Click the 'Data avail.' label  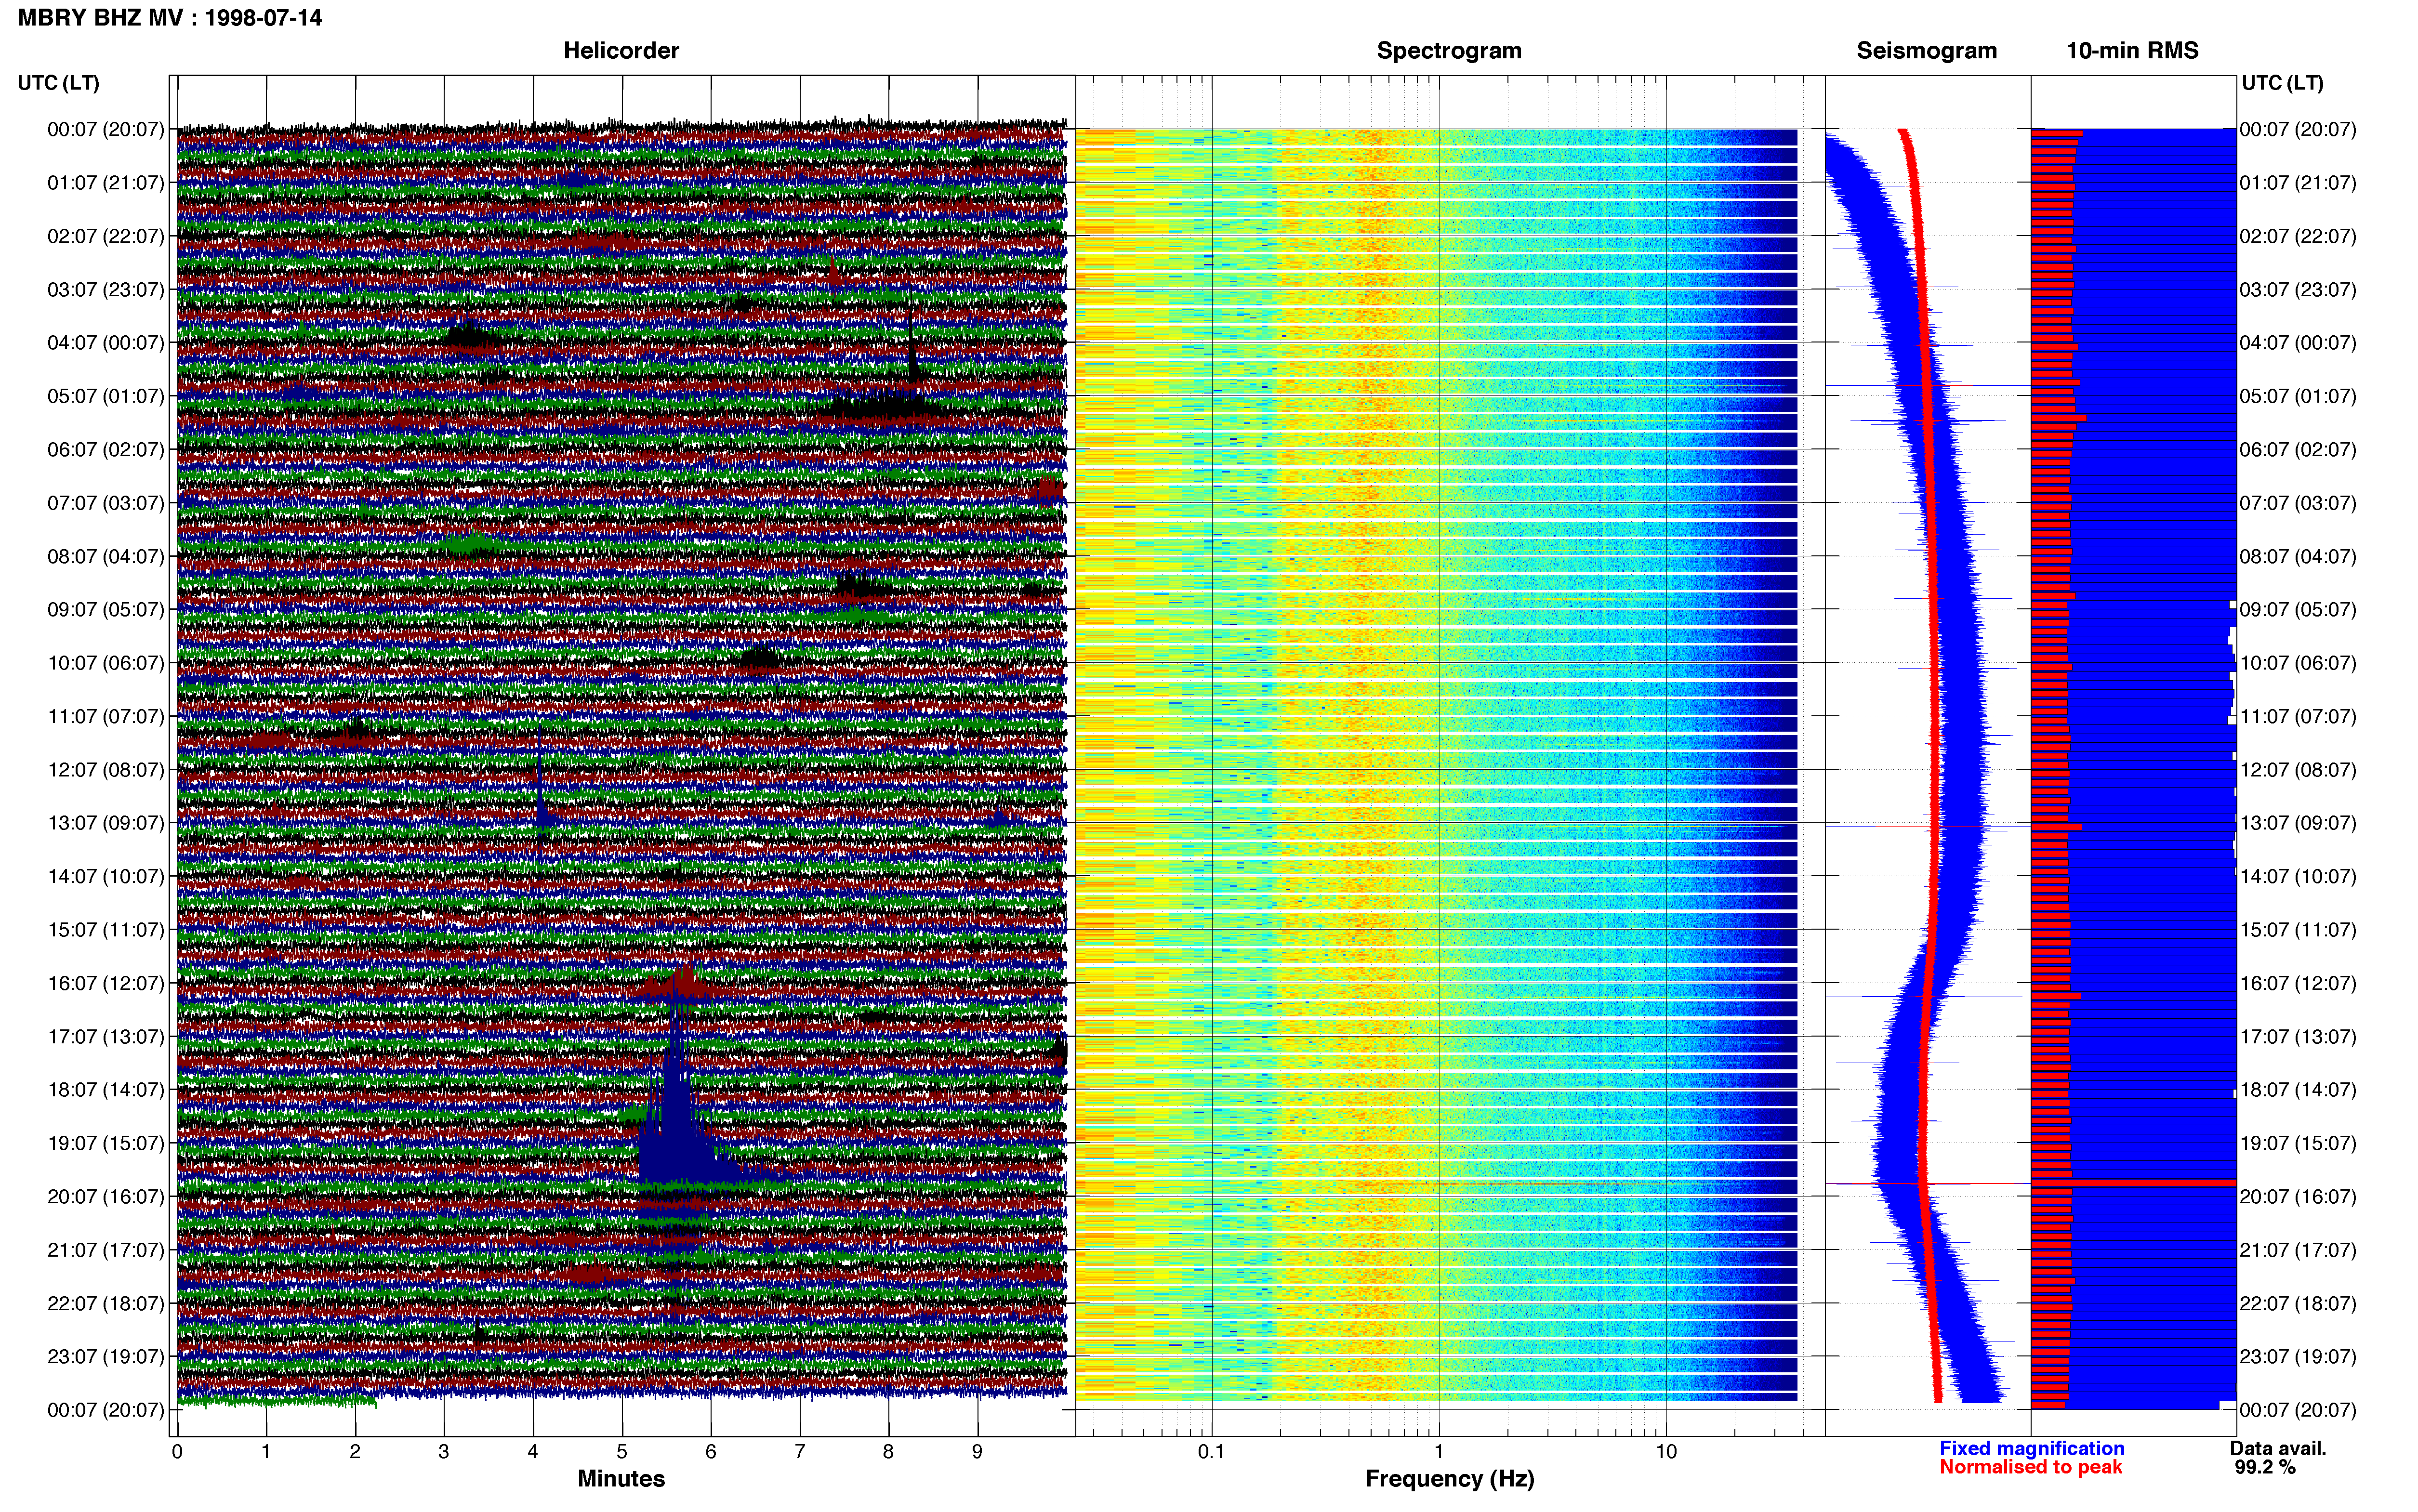(2278, 1449)
